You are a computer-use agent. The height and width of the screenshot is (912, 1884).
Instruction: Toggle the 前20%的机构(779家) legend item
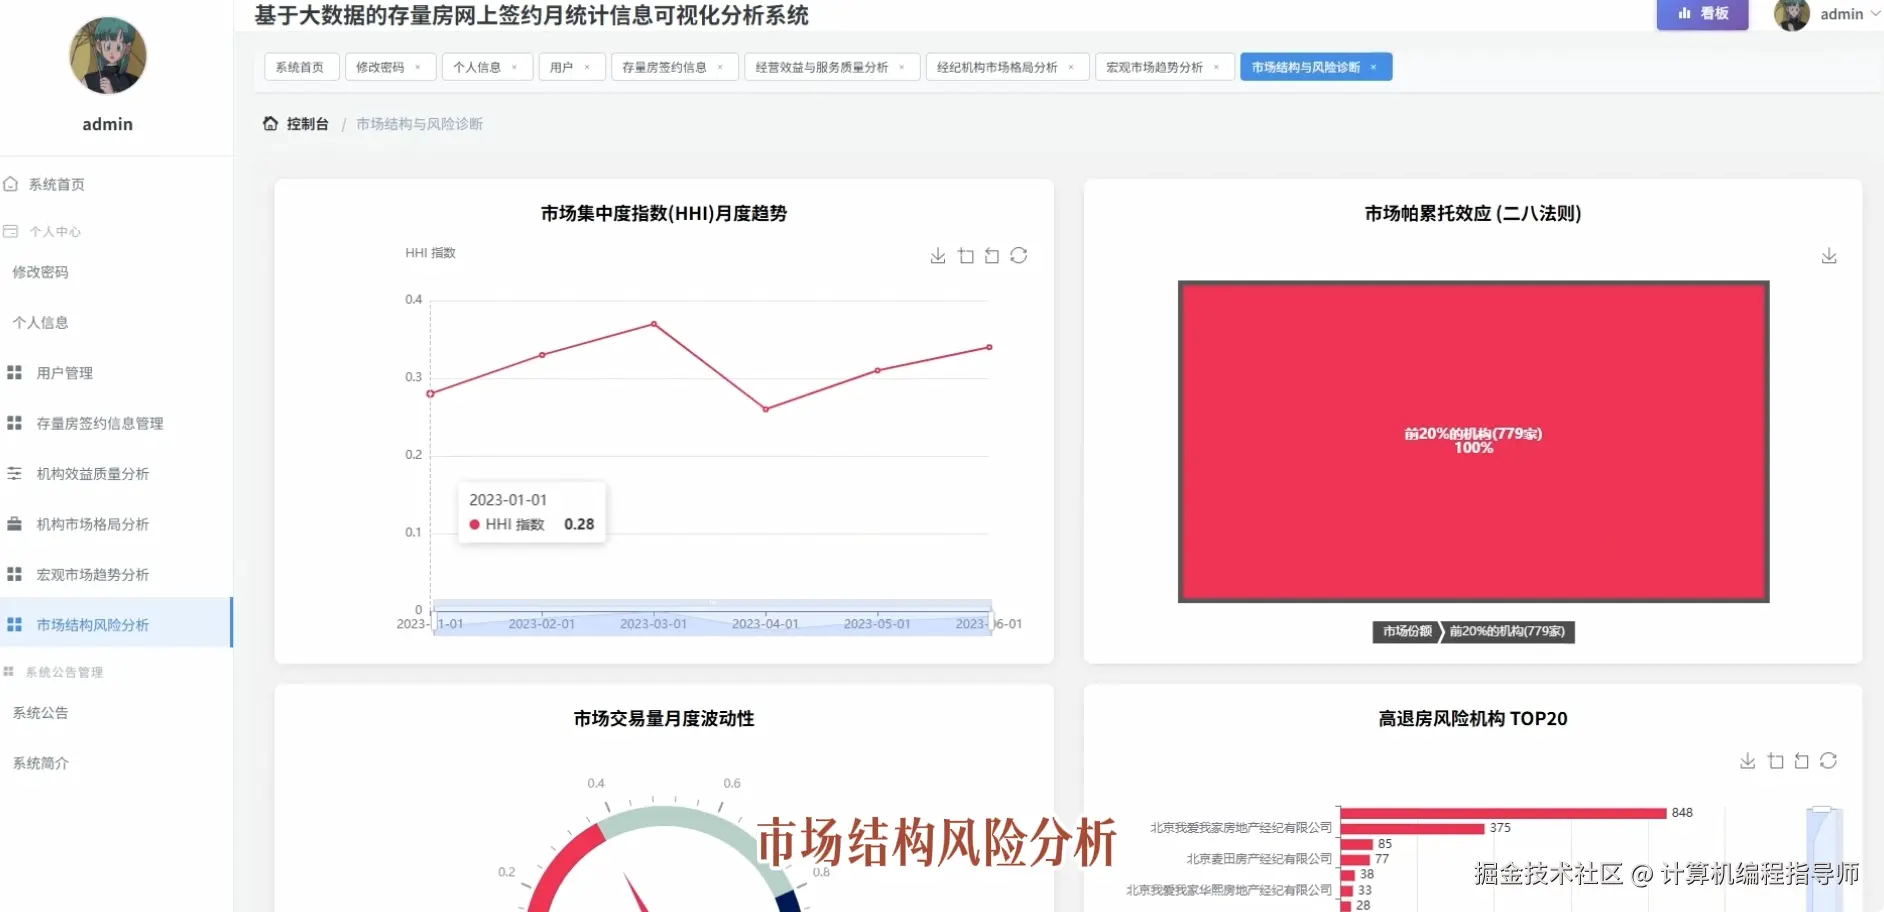click(x=1508, y=632)
